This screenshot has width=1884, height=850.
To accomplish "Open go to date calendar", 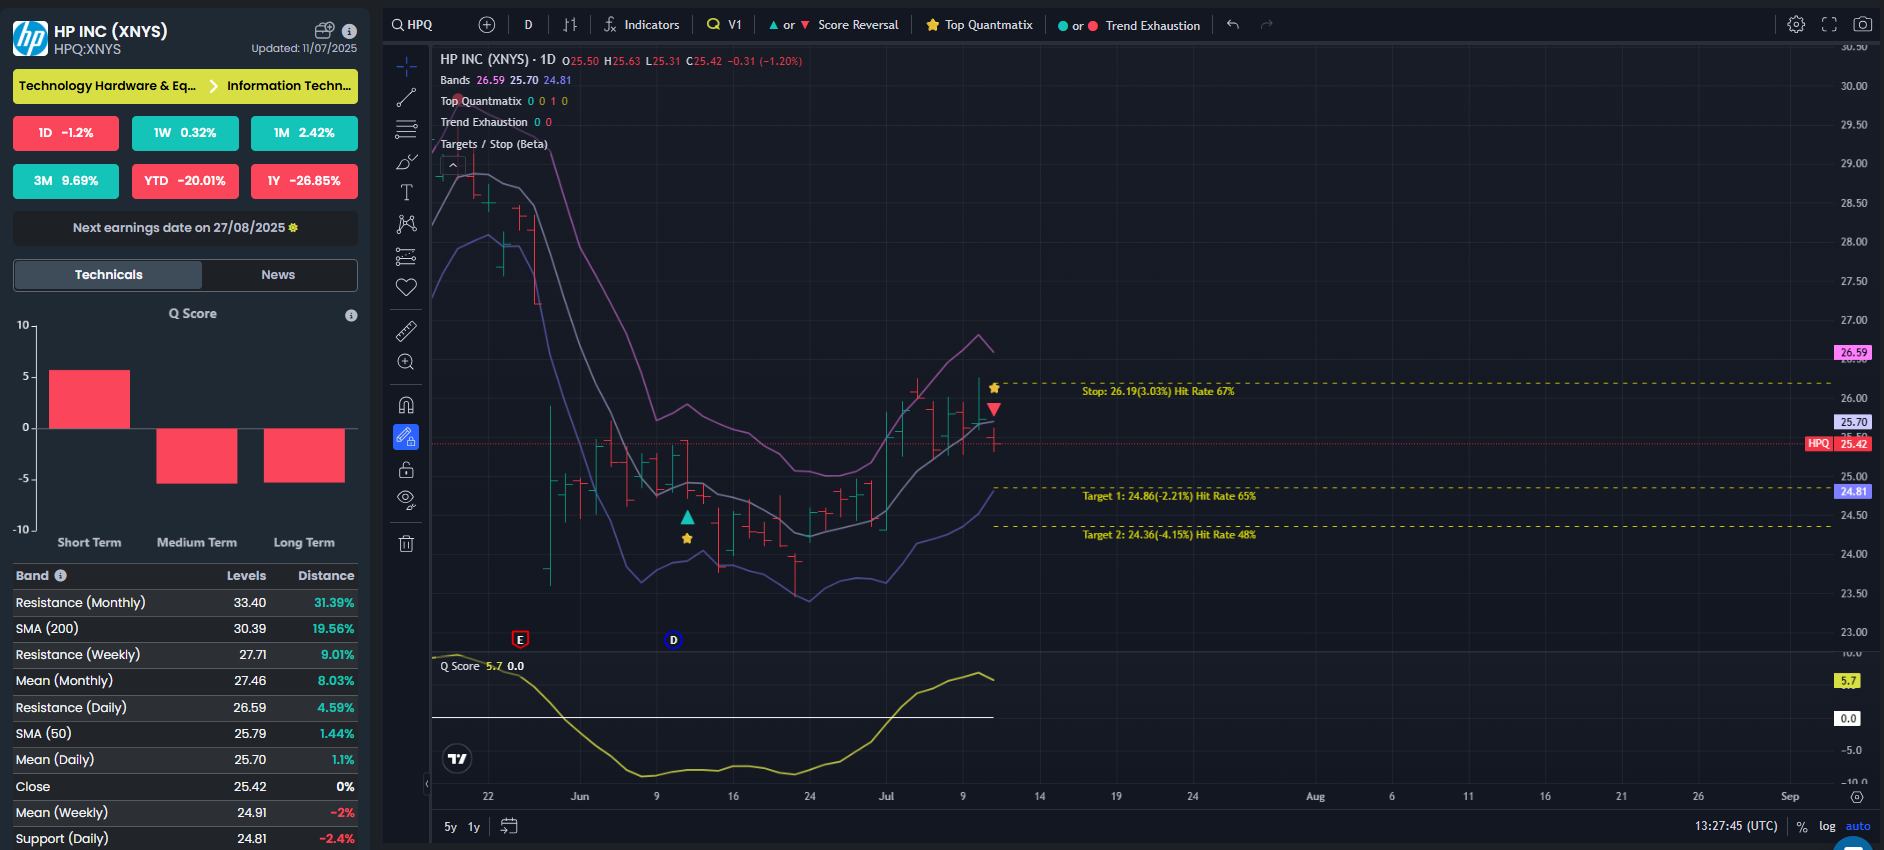I will coord(509,826).
